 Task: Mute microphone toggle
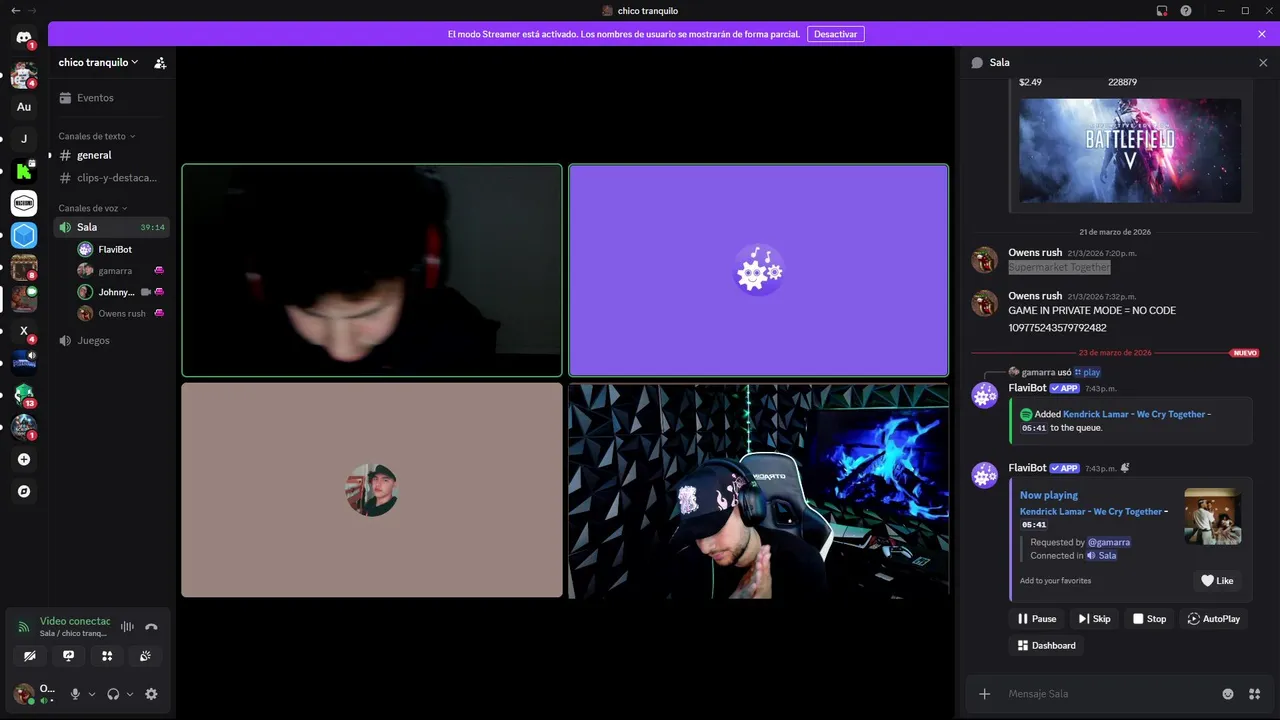click(x=75, y=694)
